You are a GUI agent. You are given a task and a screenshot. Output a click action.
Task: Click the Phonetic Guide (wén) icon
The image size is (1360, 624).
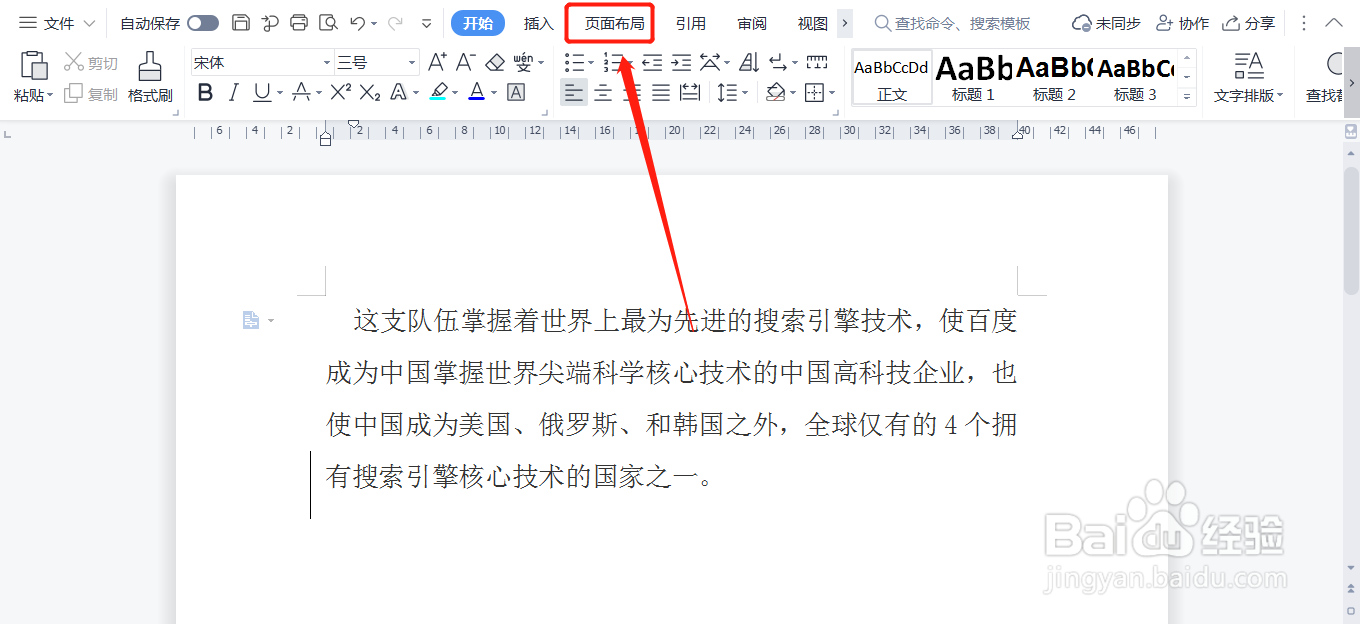pos(523,62)
